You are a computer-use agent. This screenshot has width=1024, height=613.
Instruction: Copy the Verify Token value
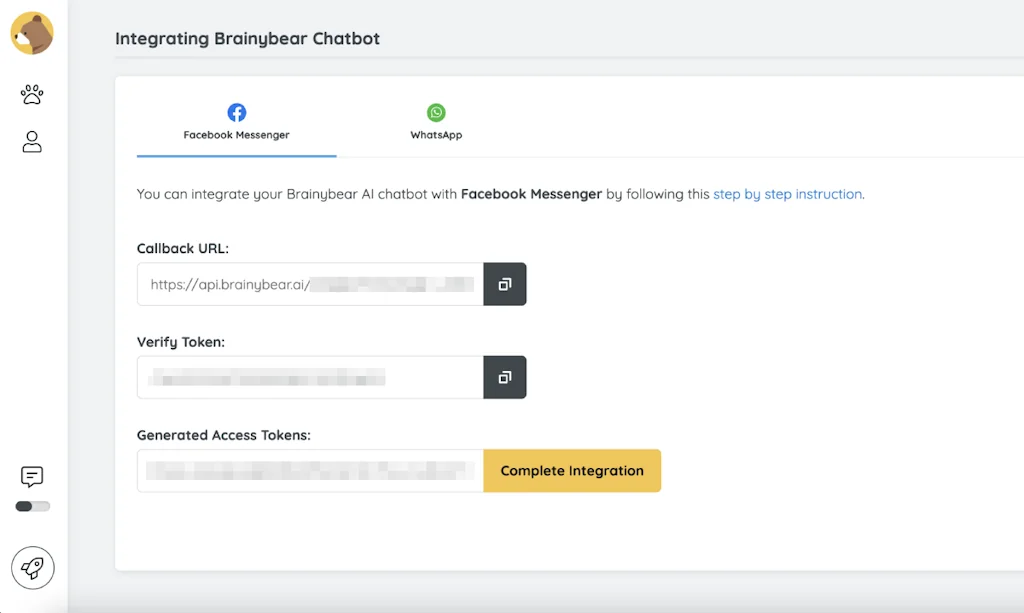click(505, 377)
